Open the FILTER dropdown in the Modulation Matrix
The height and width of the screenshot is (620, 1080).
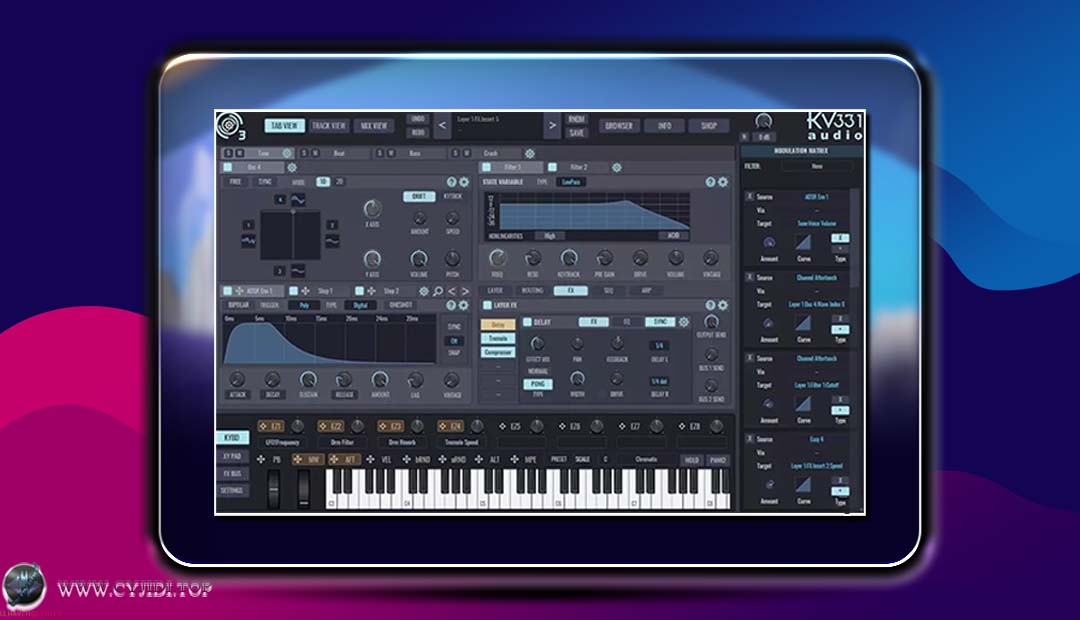click(x=818, y=166)
